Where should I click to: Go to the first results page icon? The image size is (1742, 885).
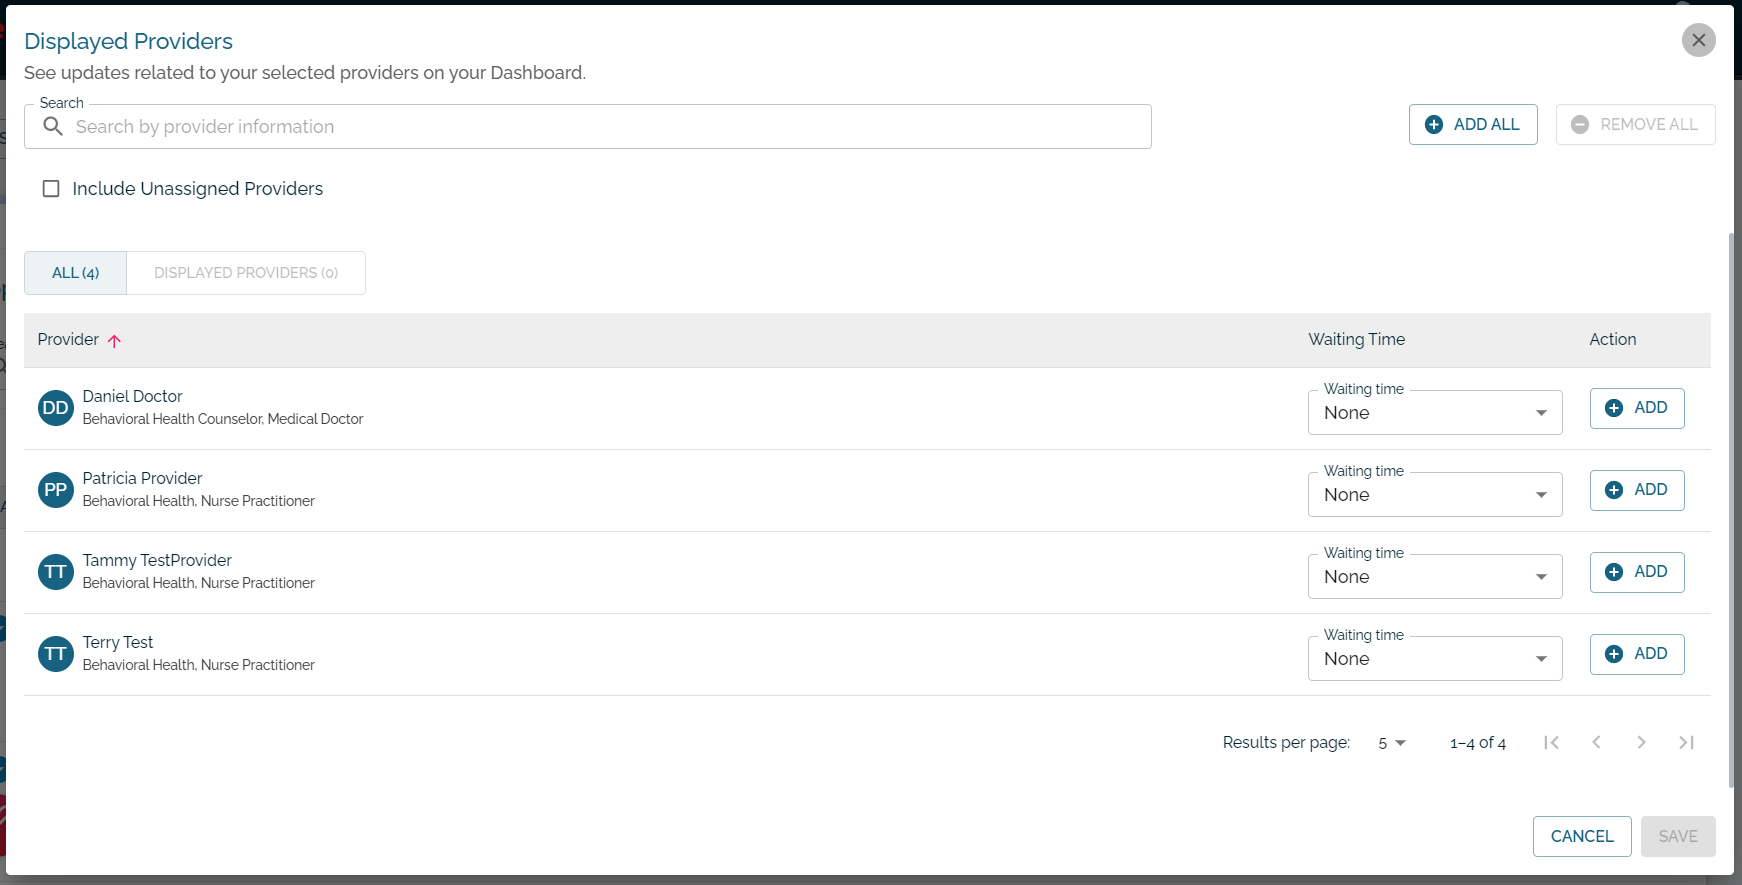tap(1551, 742)
